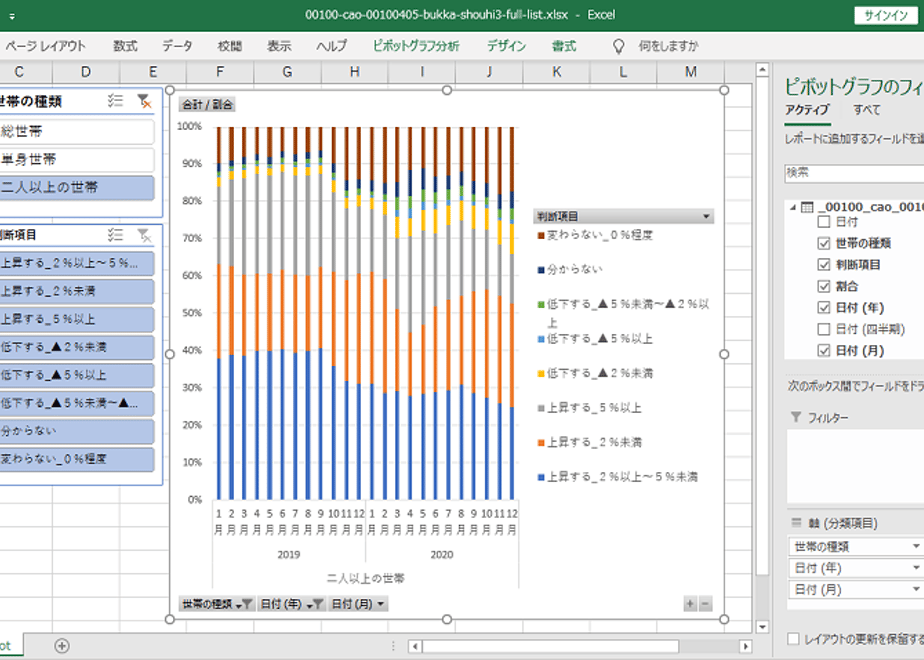Open 世帯の種類 chart axis filter button
Viewport: 924px width, 660px height.
coord(217,604)
